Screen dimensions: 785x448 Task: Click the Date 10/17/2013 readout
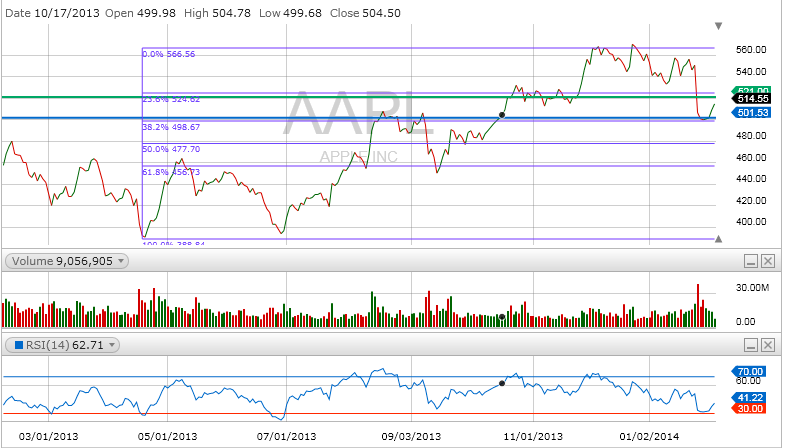pyautogui.click(x=53, y=13)
